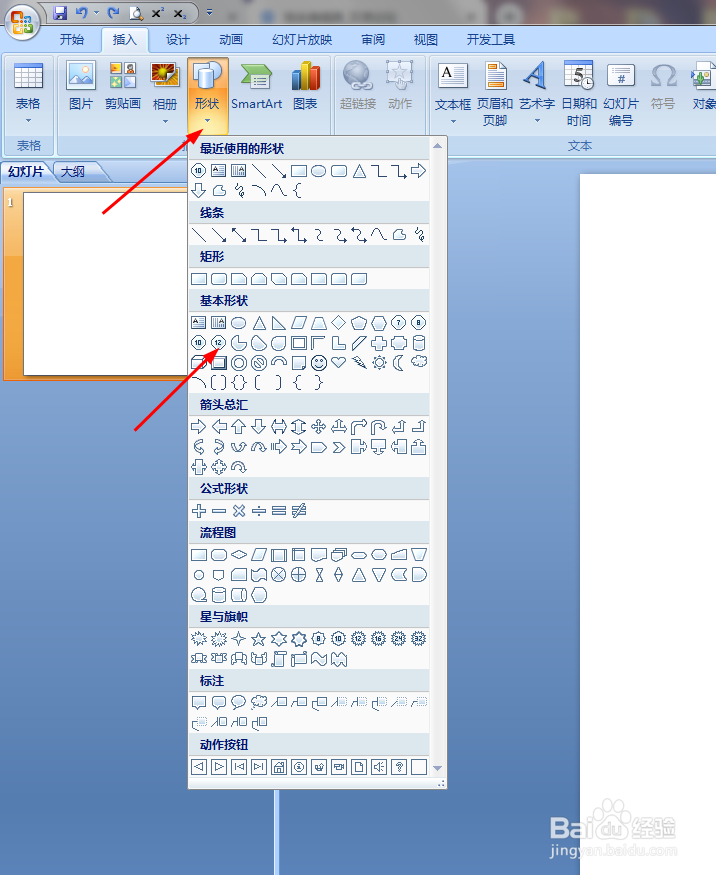The height and width of the screenshot is (875, 716).
Task: Select the division sign in 公式形状
Action: click(258, 510)
